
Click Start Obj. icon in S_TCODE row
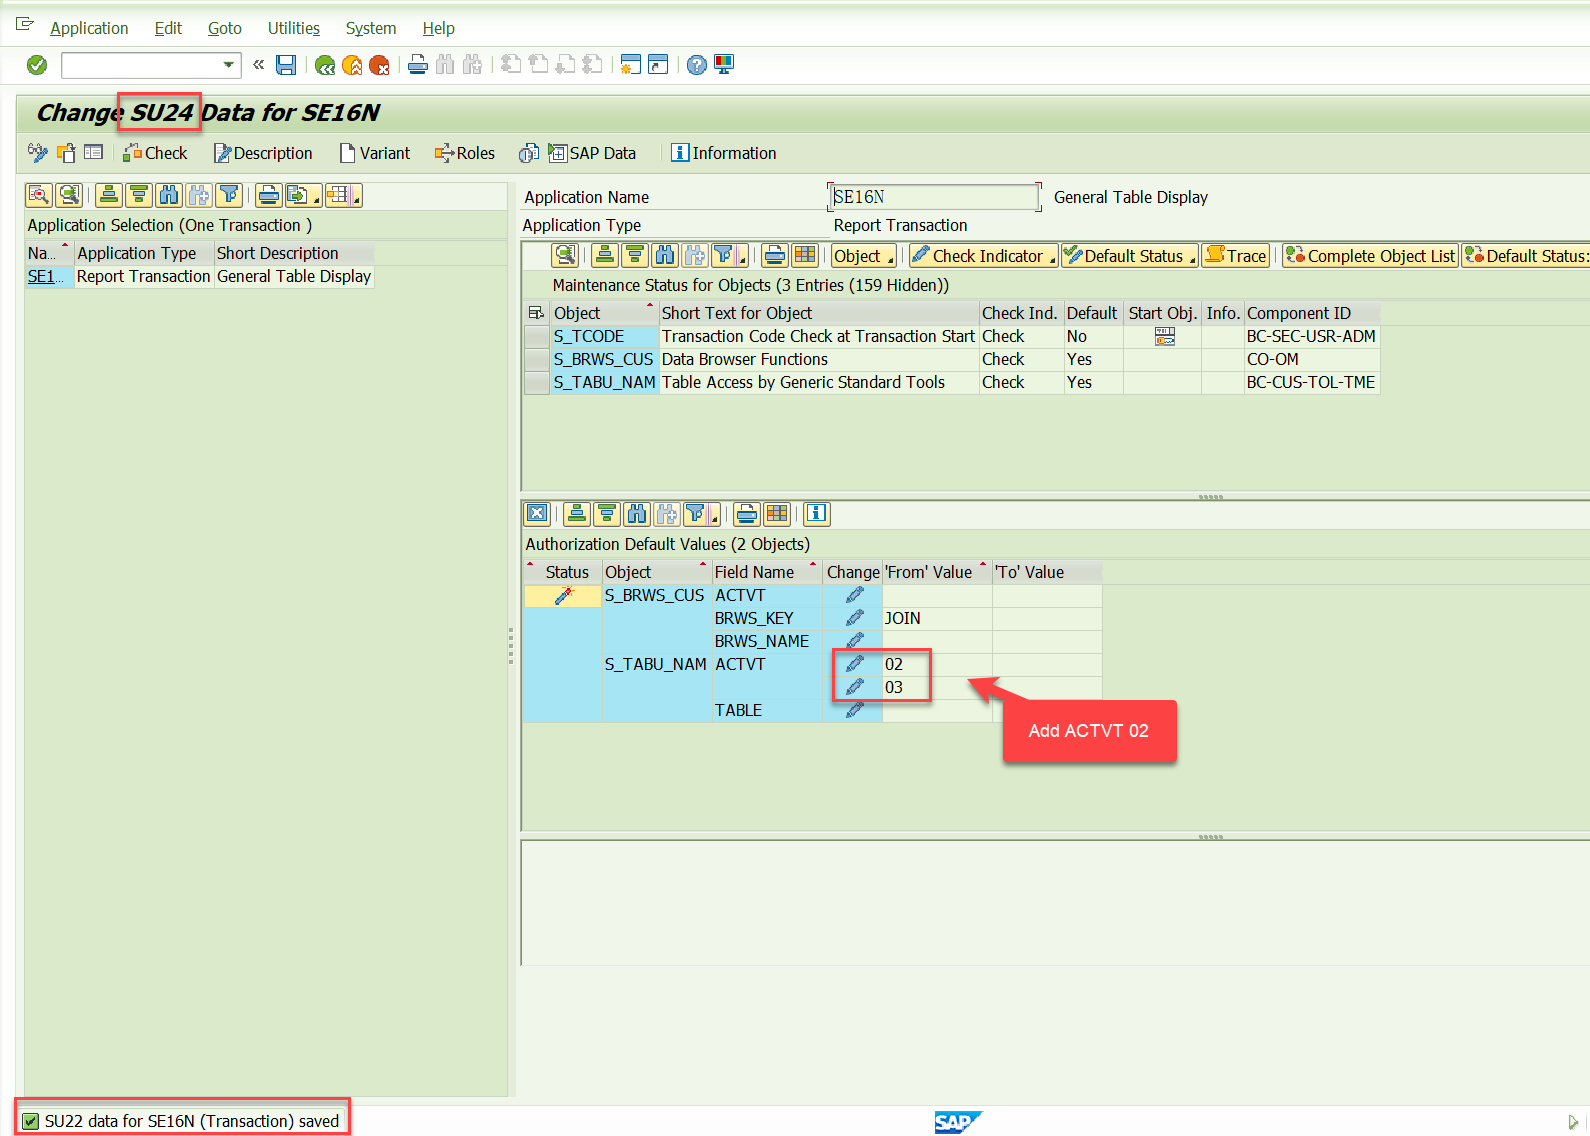tap(1164, 337)
